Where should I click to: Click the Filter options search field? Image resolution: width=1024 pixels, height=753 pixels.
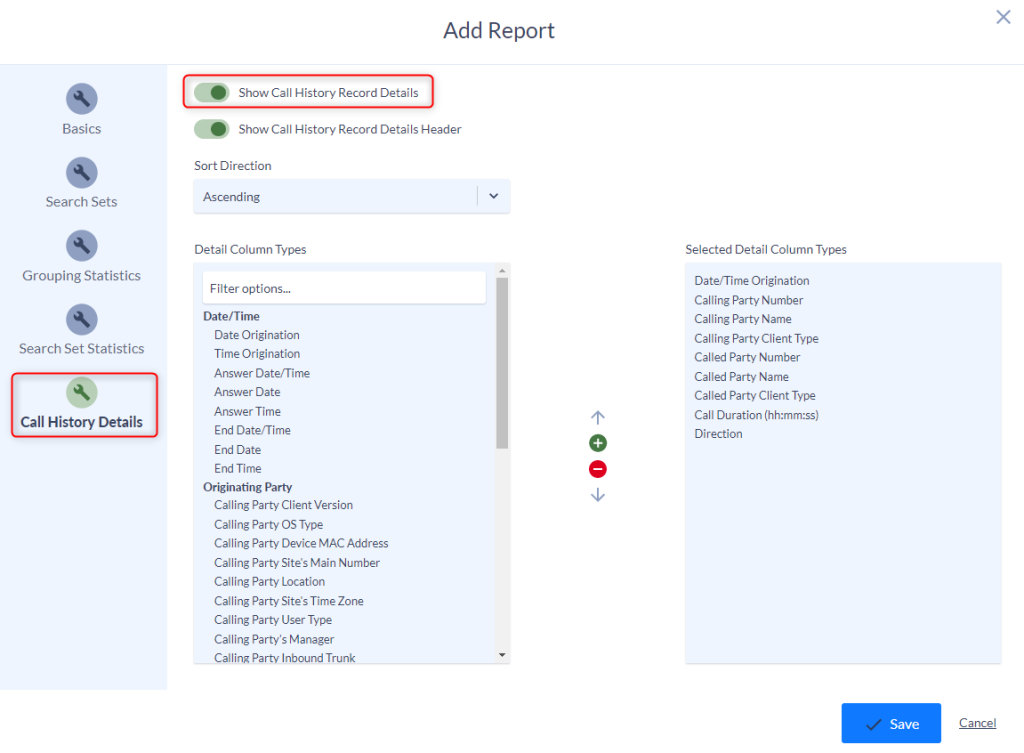pyautogui.click(x=344, y=288)
